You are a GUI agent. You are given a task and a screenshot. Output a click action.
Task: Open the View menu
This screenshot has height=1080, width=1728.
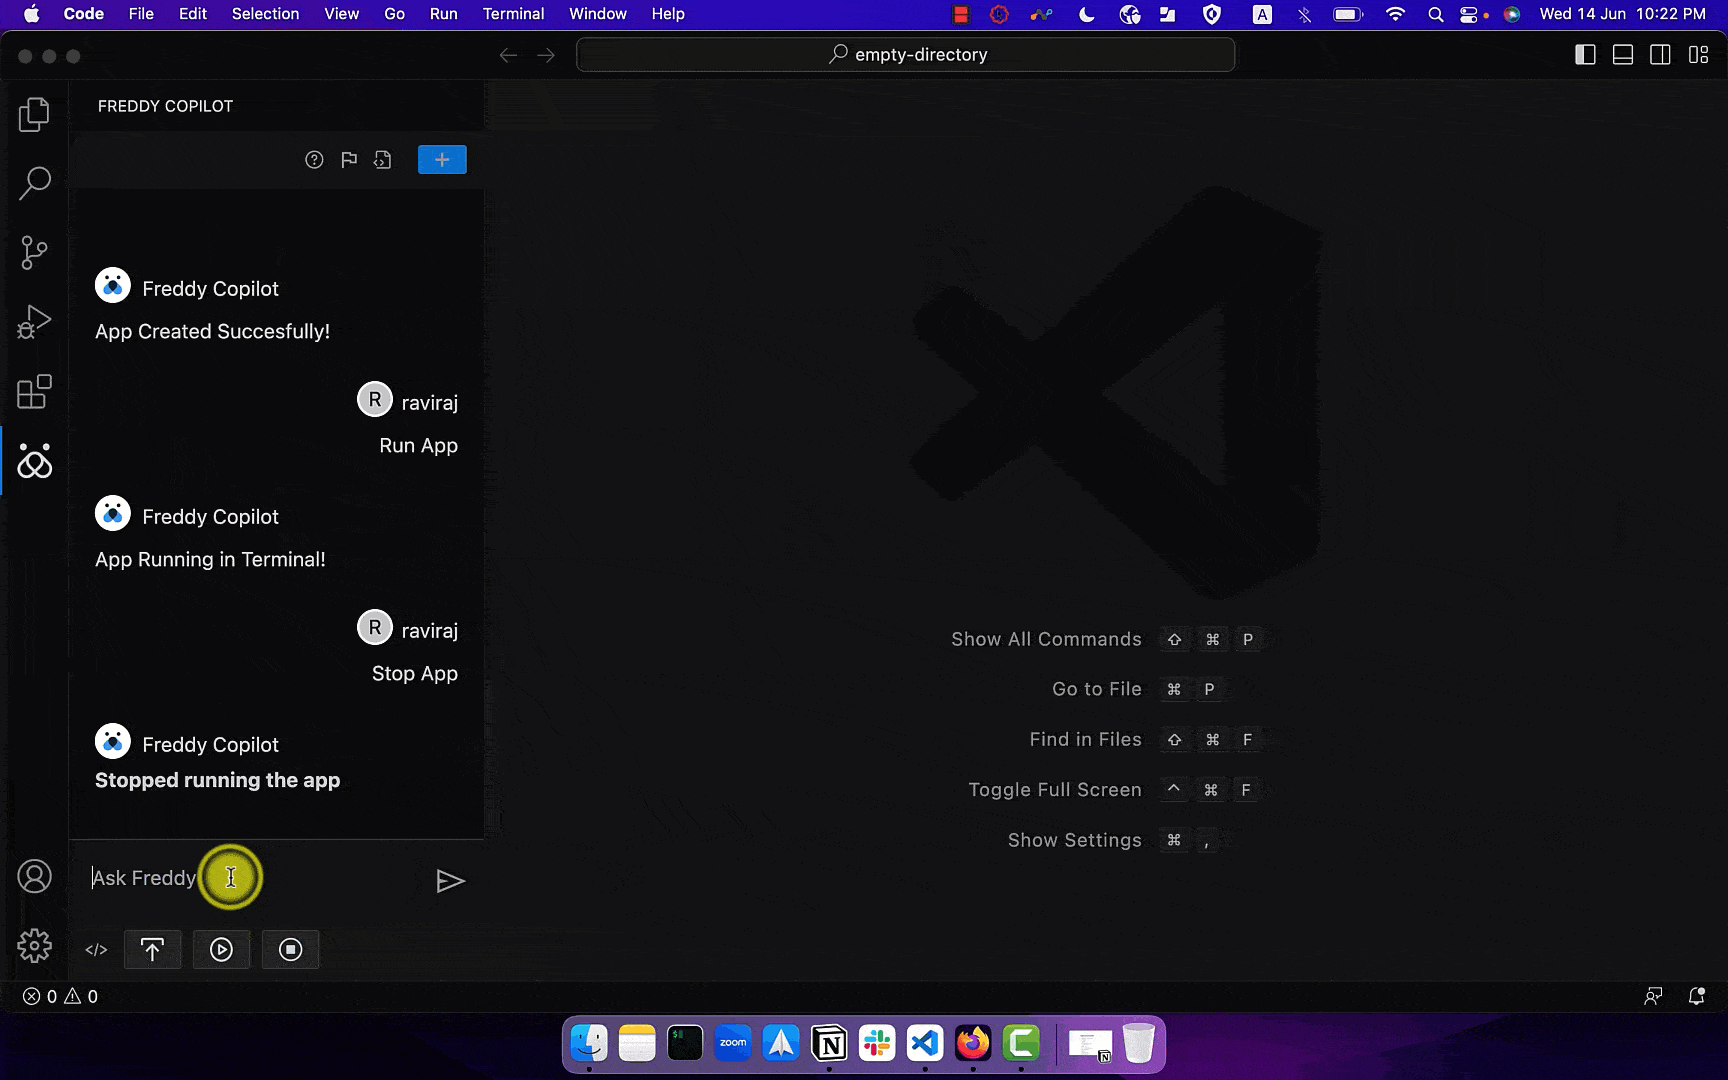[341, 14]
